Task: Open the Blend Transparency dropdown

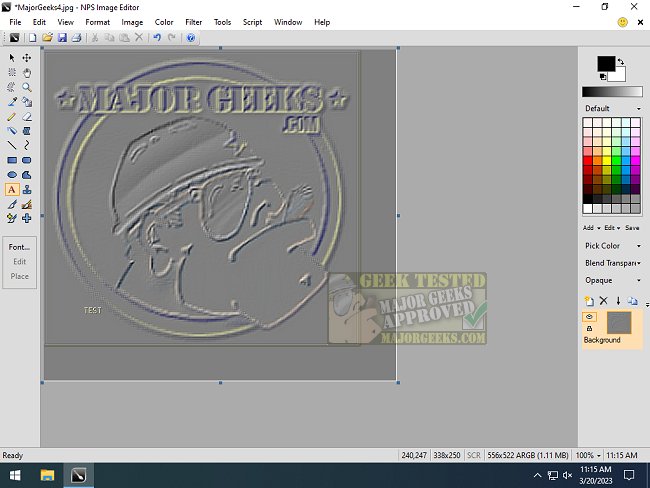Action: (x=613, y=263)
